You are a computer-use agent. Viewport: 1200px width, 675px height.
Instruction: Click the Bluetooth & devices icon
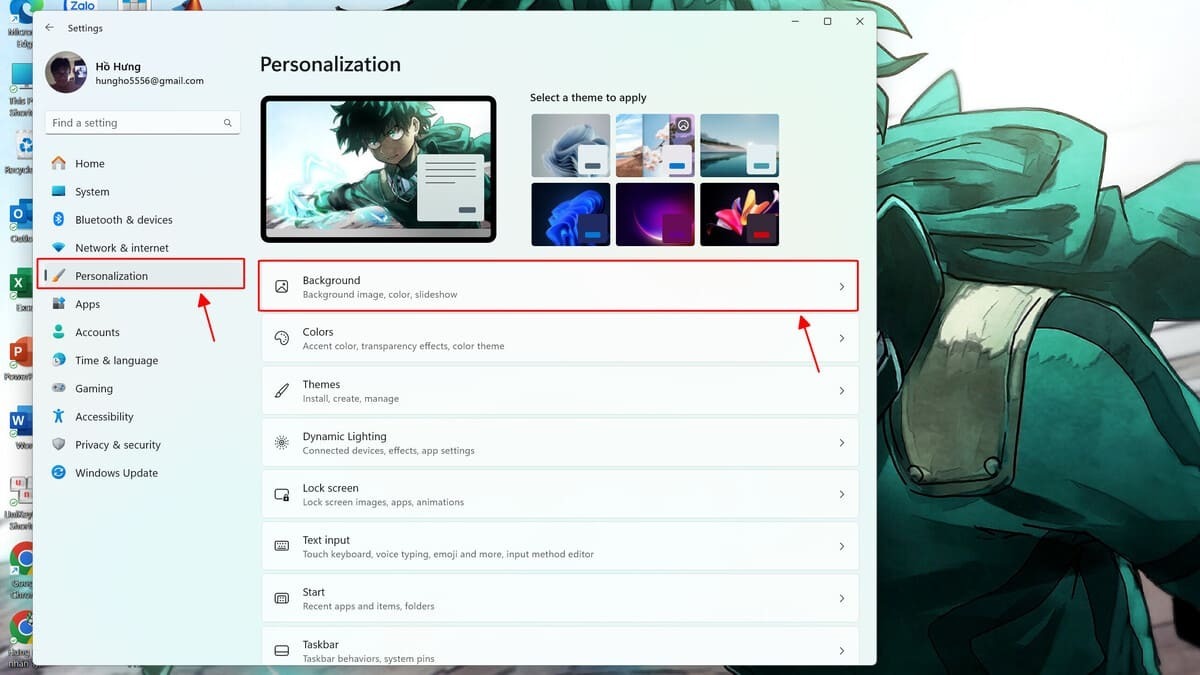click(x=58, y=219)
